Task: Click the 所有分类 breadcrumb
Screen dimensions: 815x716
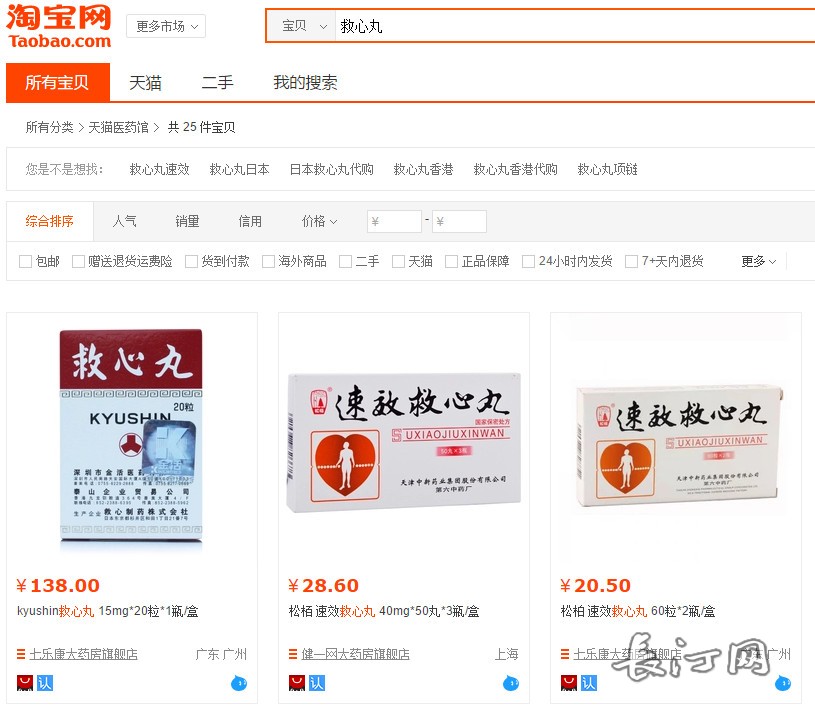Action: 50,127
